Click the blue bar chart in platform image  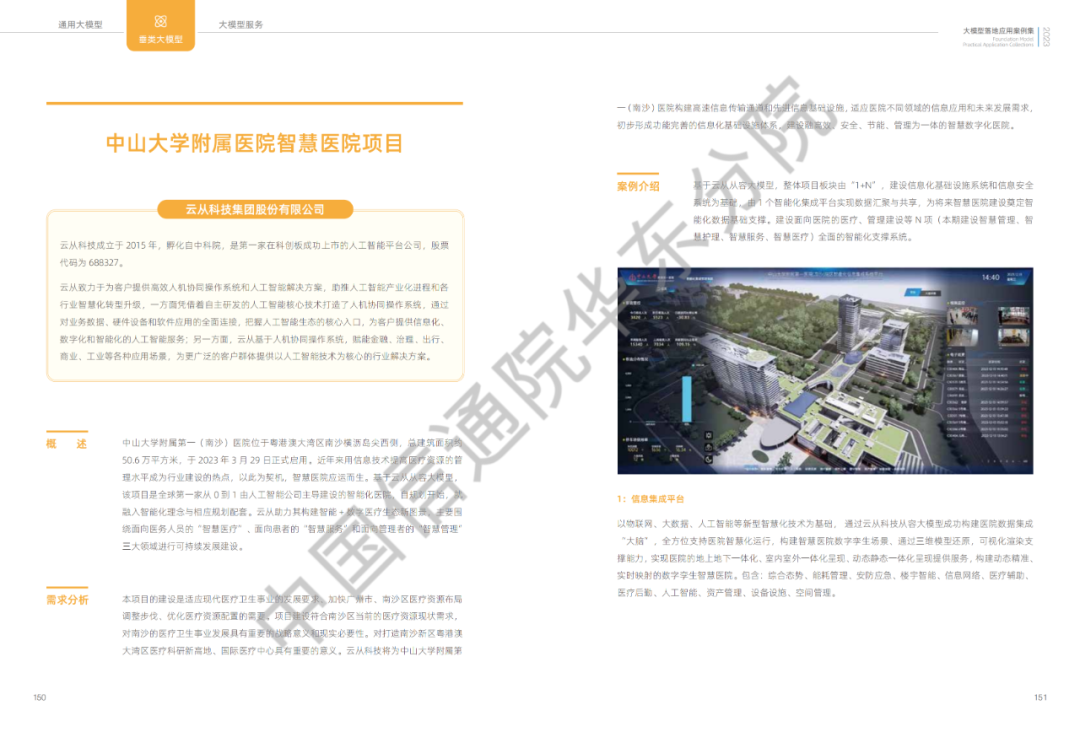687,398
